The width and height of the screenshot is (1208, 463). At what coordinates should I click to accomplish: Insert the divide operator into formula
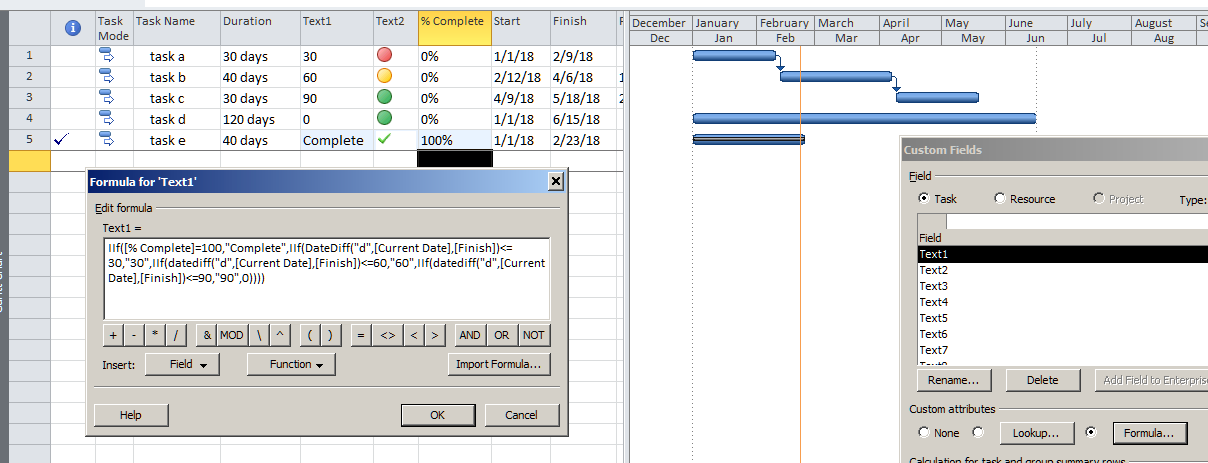pyautogui.click(x=178, y=335)
